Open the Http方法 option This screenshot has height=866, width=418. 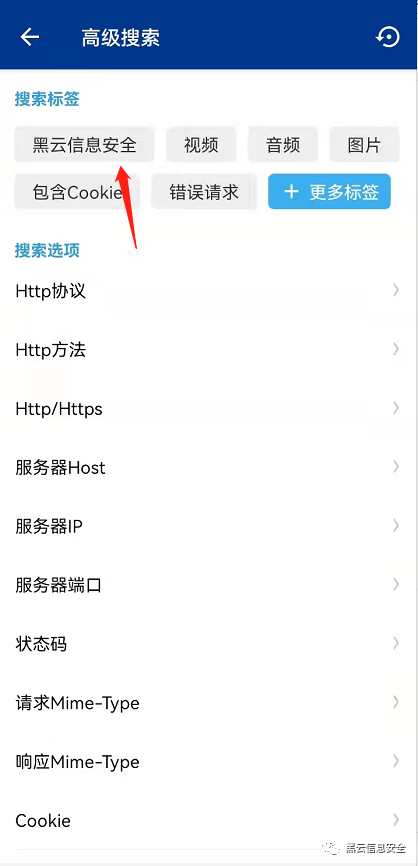tap(209, 350)
